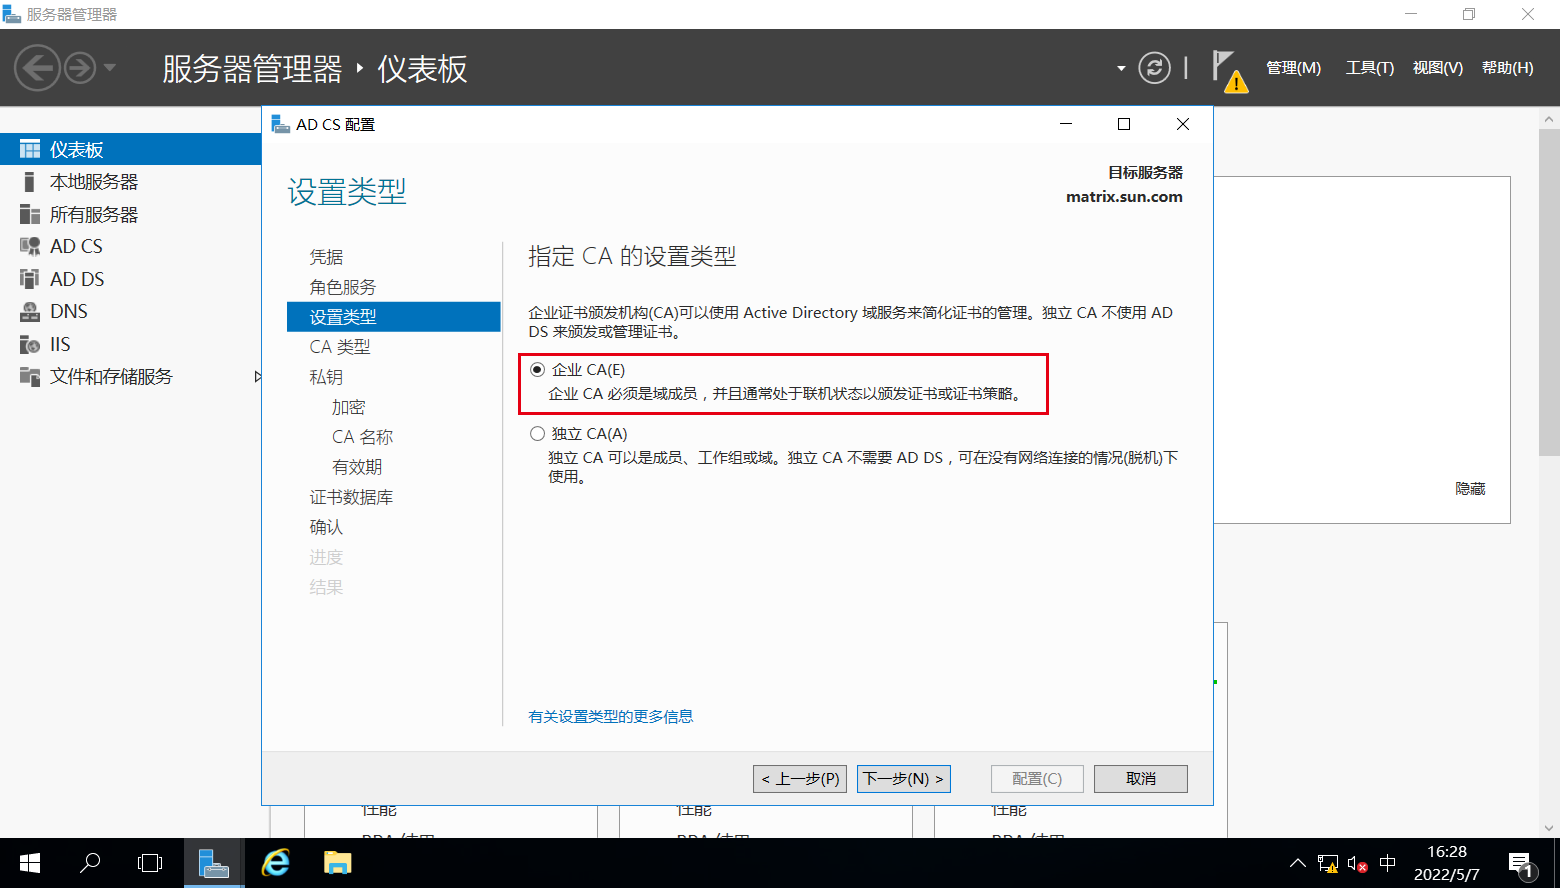
Task: Click Server Manager taskbar icon
Action: coord(214,863)
